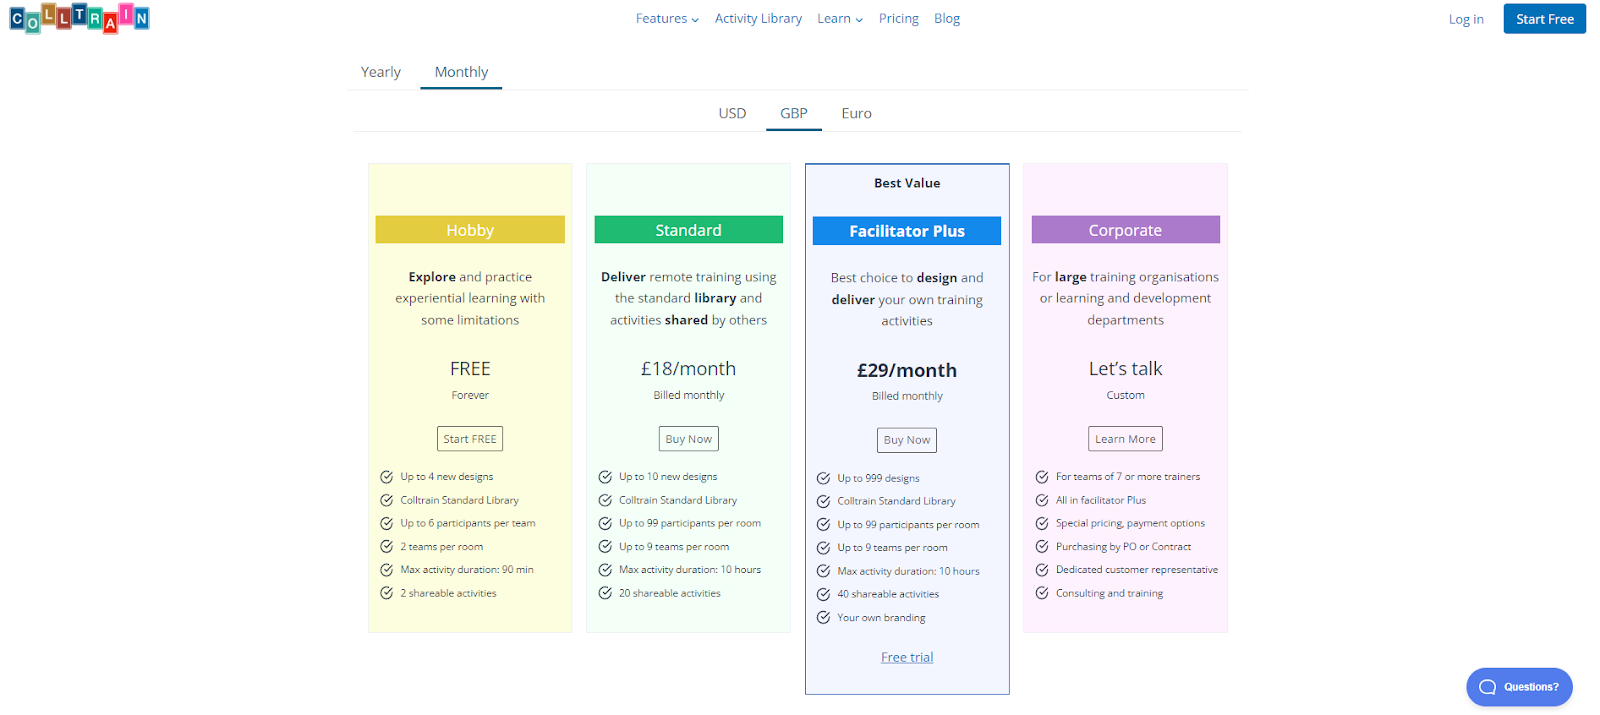The width and height of the screenshot is (1600, 715).
Task: Click the green Standard plan header
Action: (688, 230)
